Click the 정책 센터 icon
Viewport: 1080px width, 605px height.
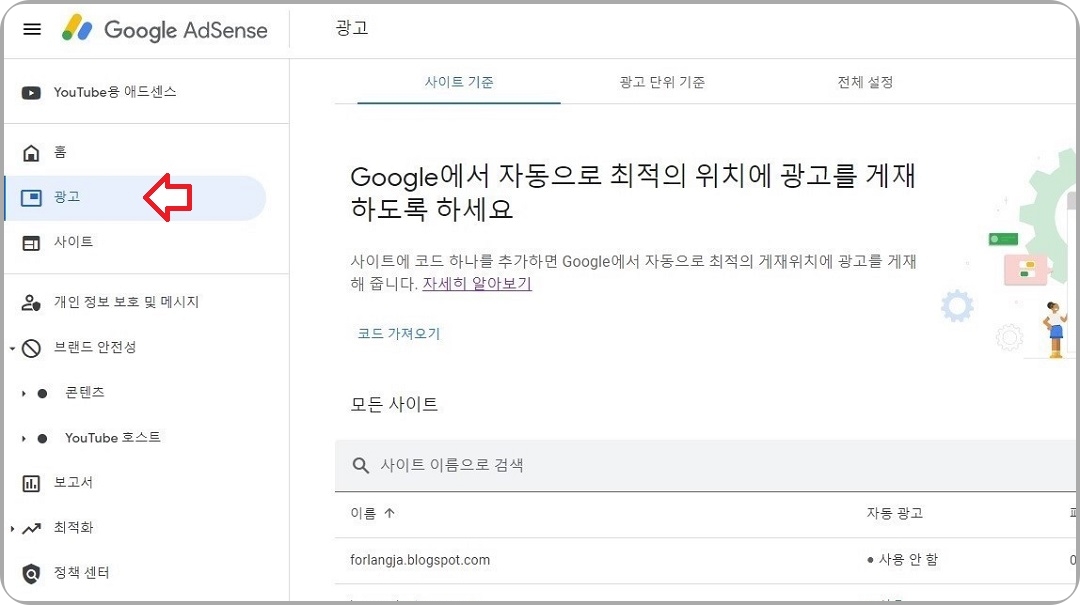pyautogui.click(x=31, y=572)
